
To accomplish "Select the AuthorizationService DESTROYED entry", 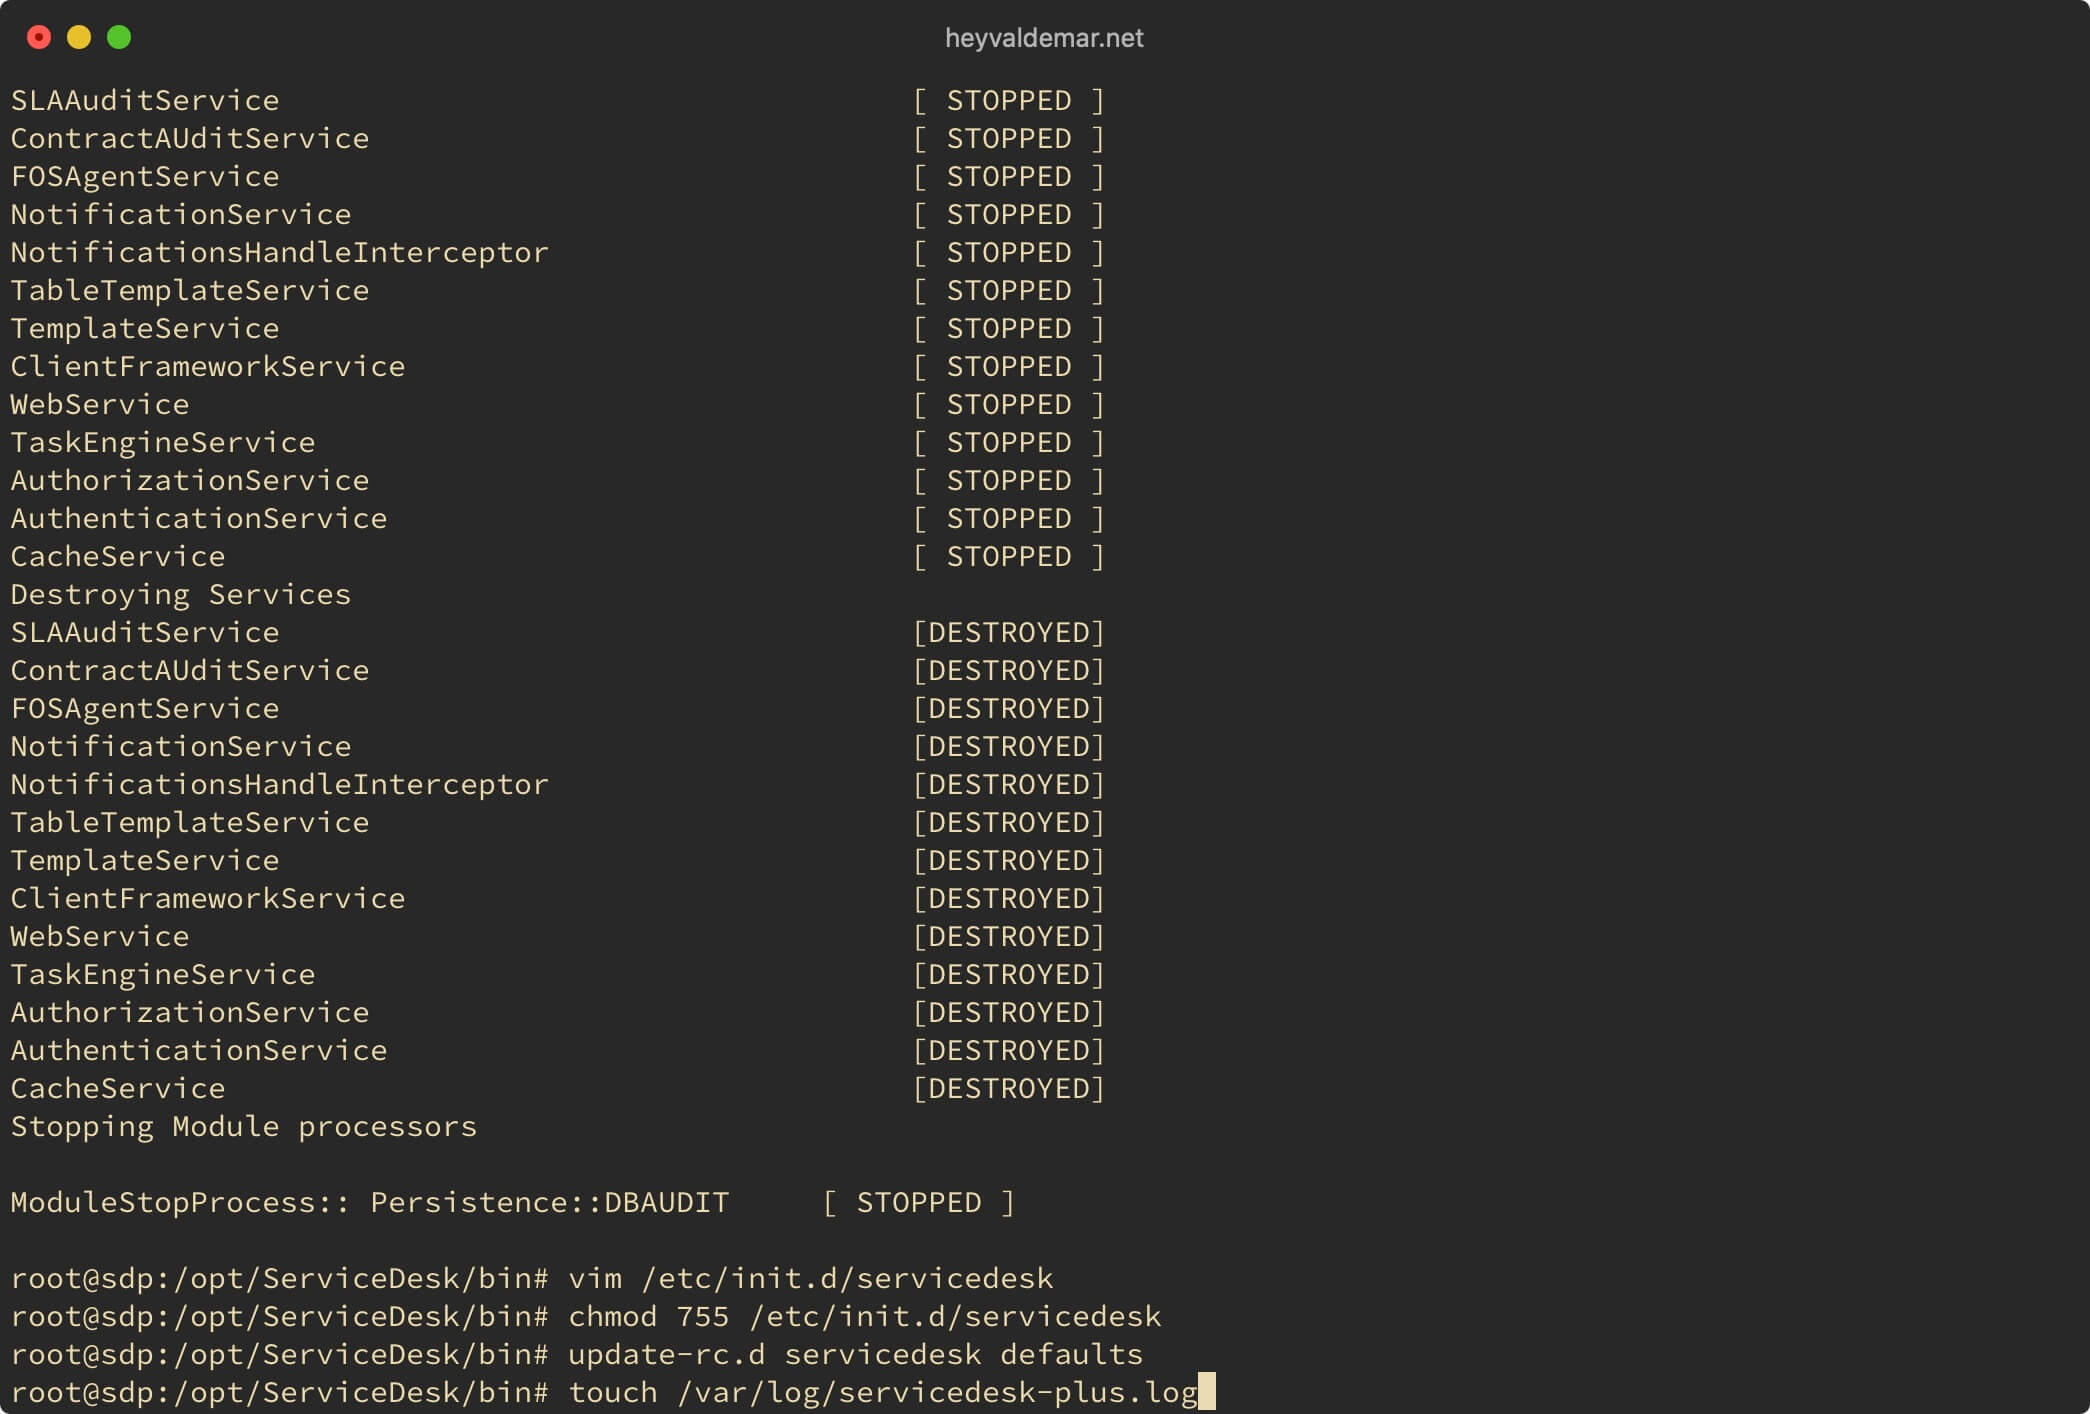I will coord(558,1012).
